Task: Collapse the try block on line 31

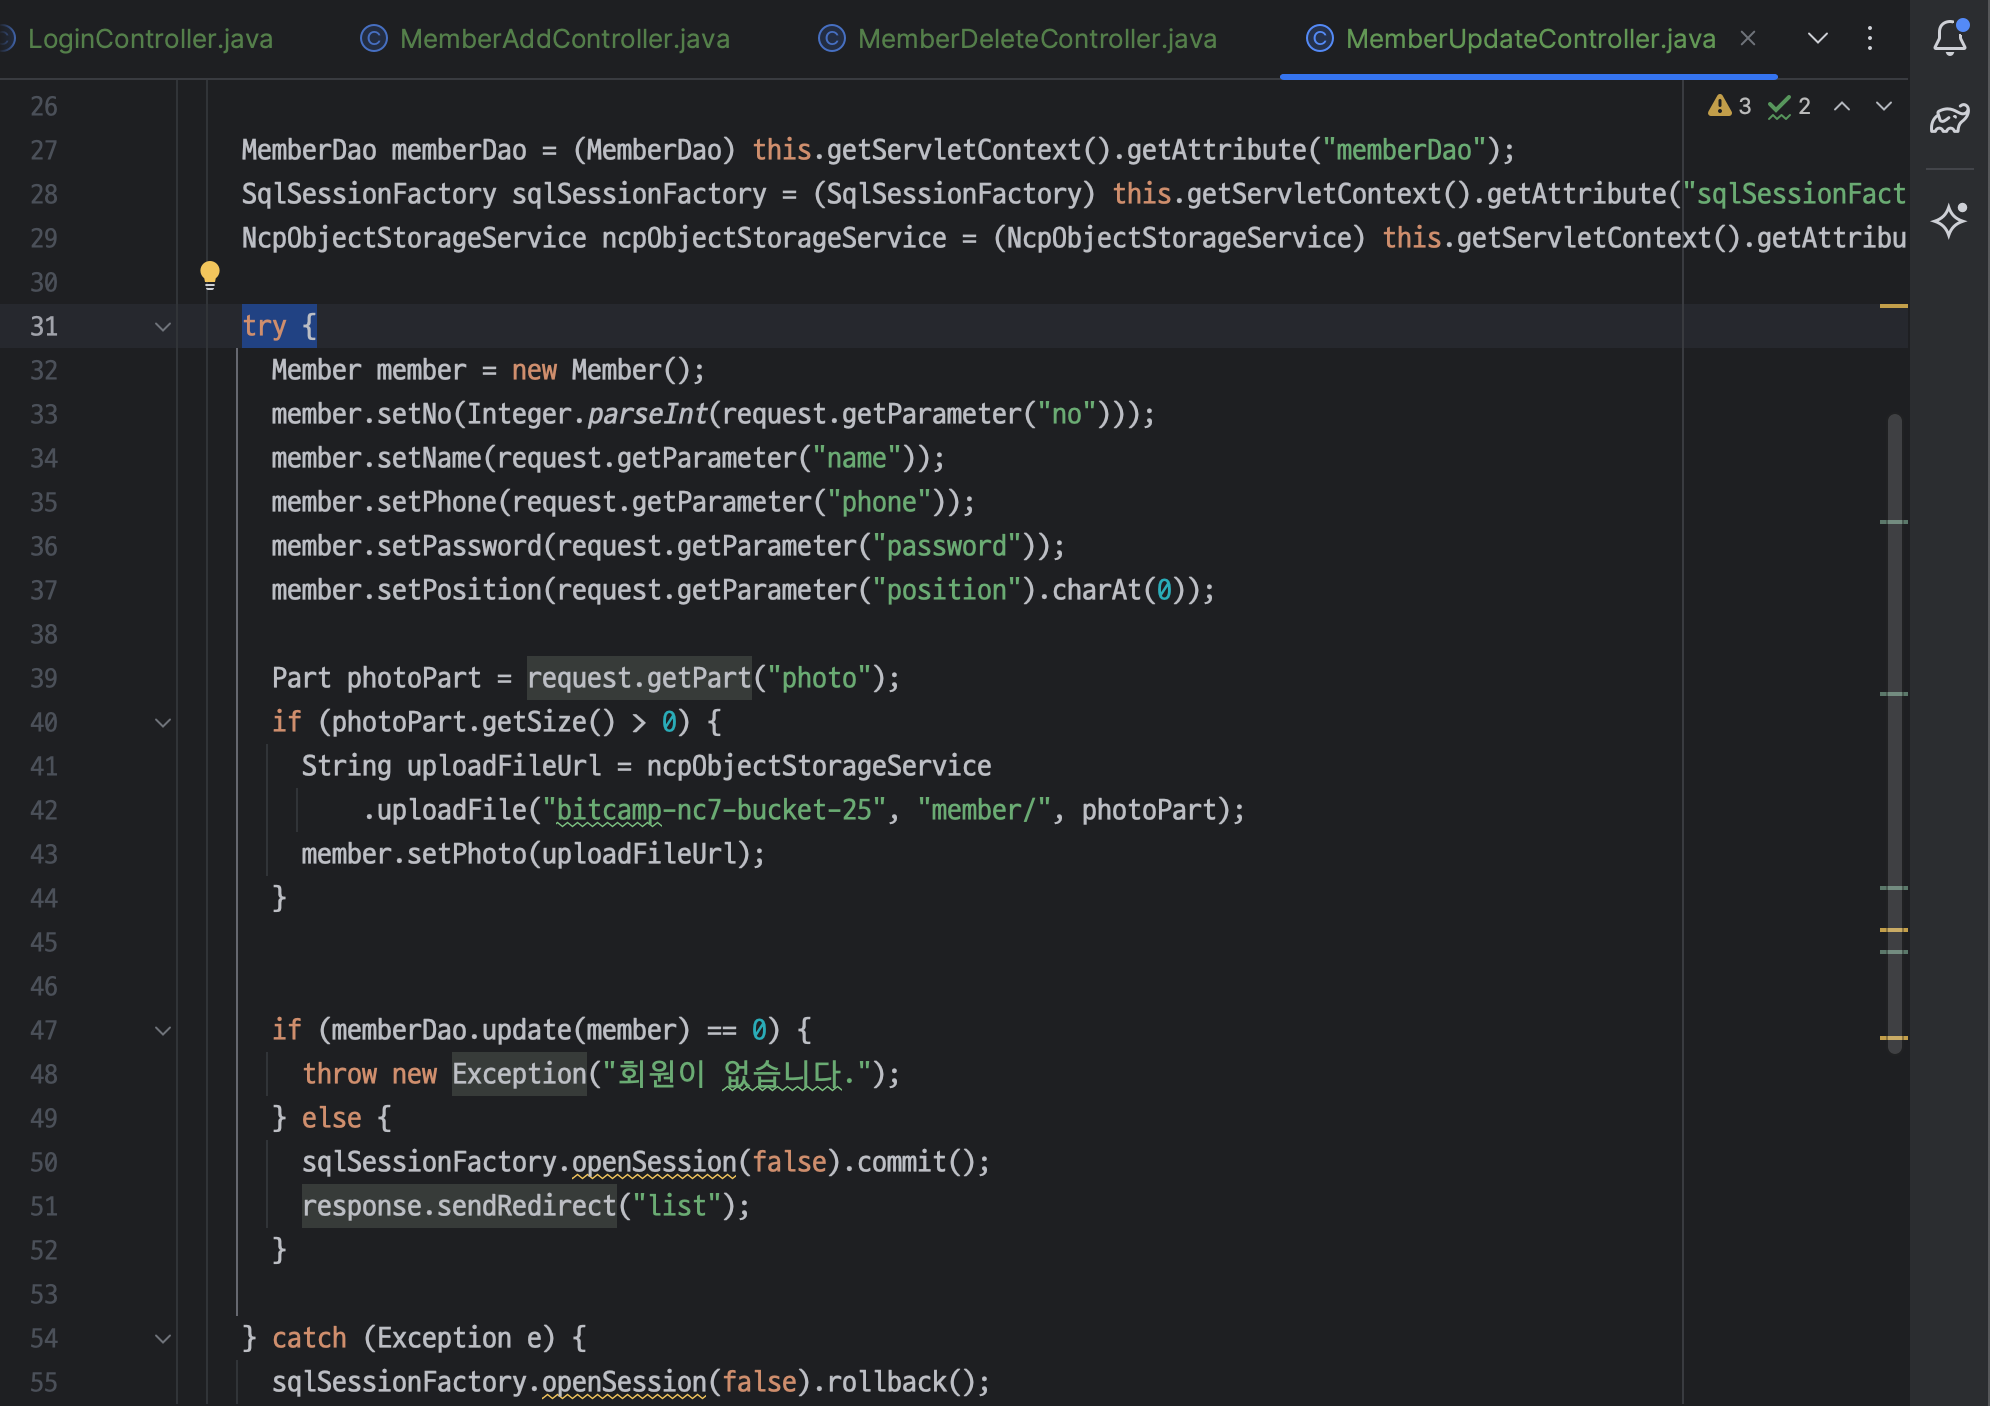Action: pos(163,327)
